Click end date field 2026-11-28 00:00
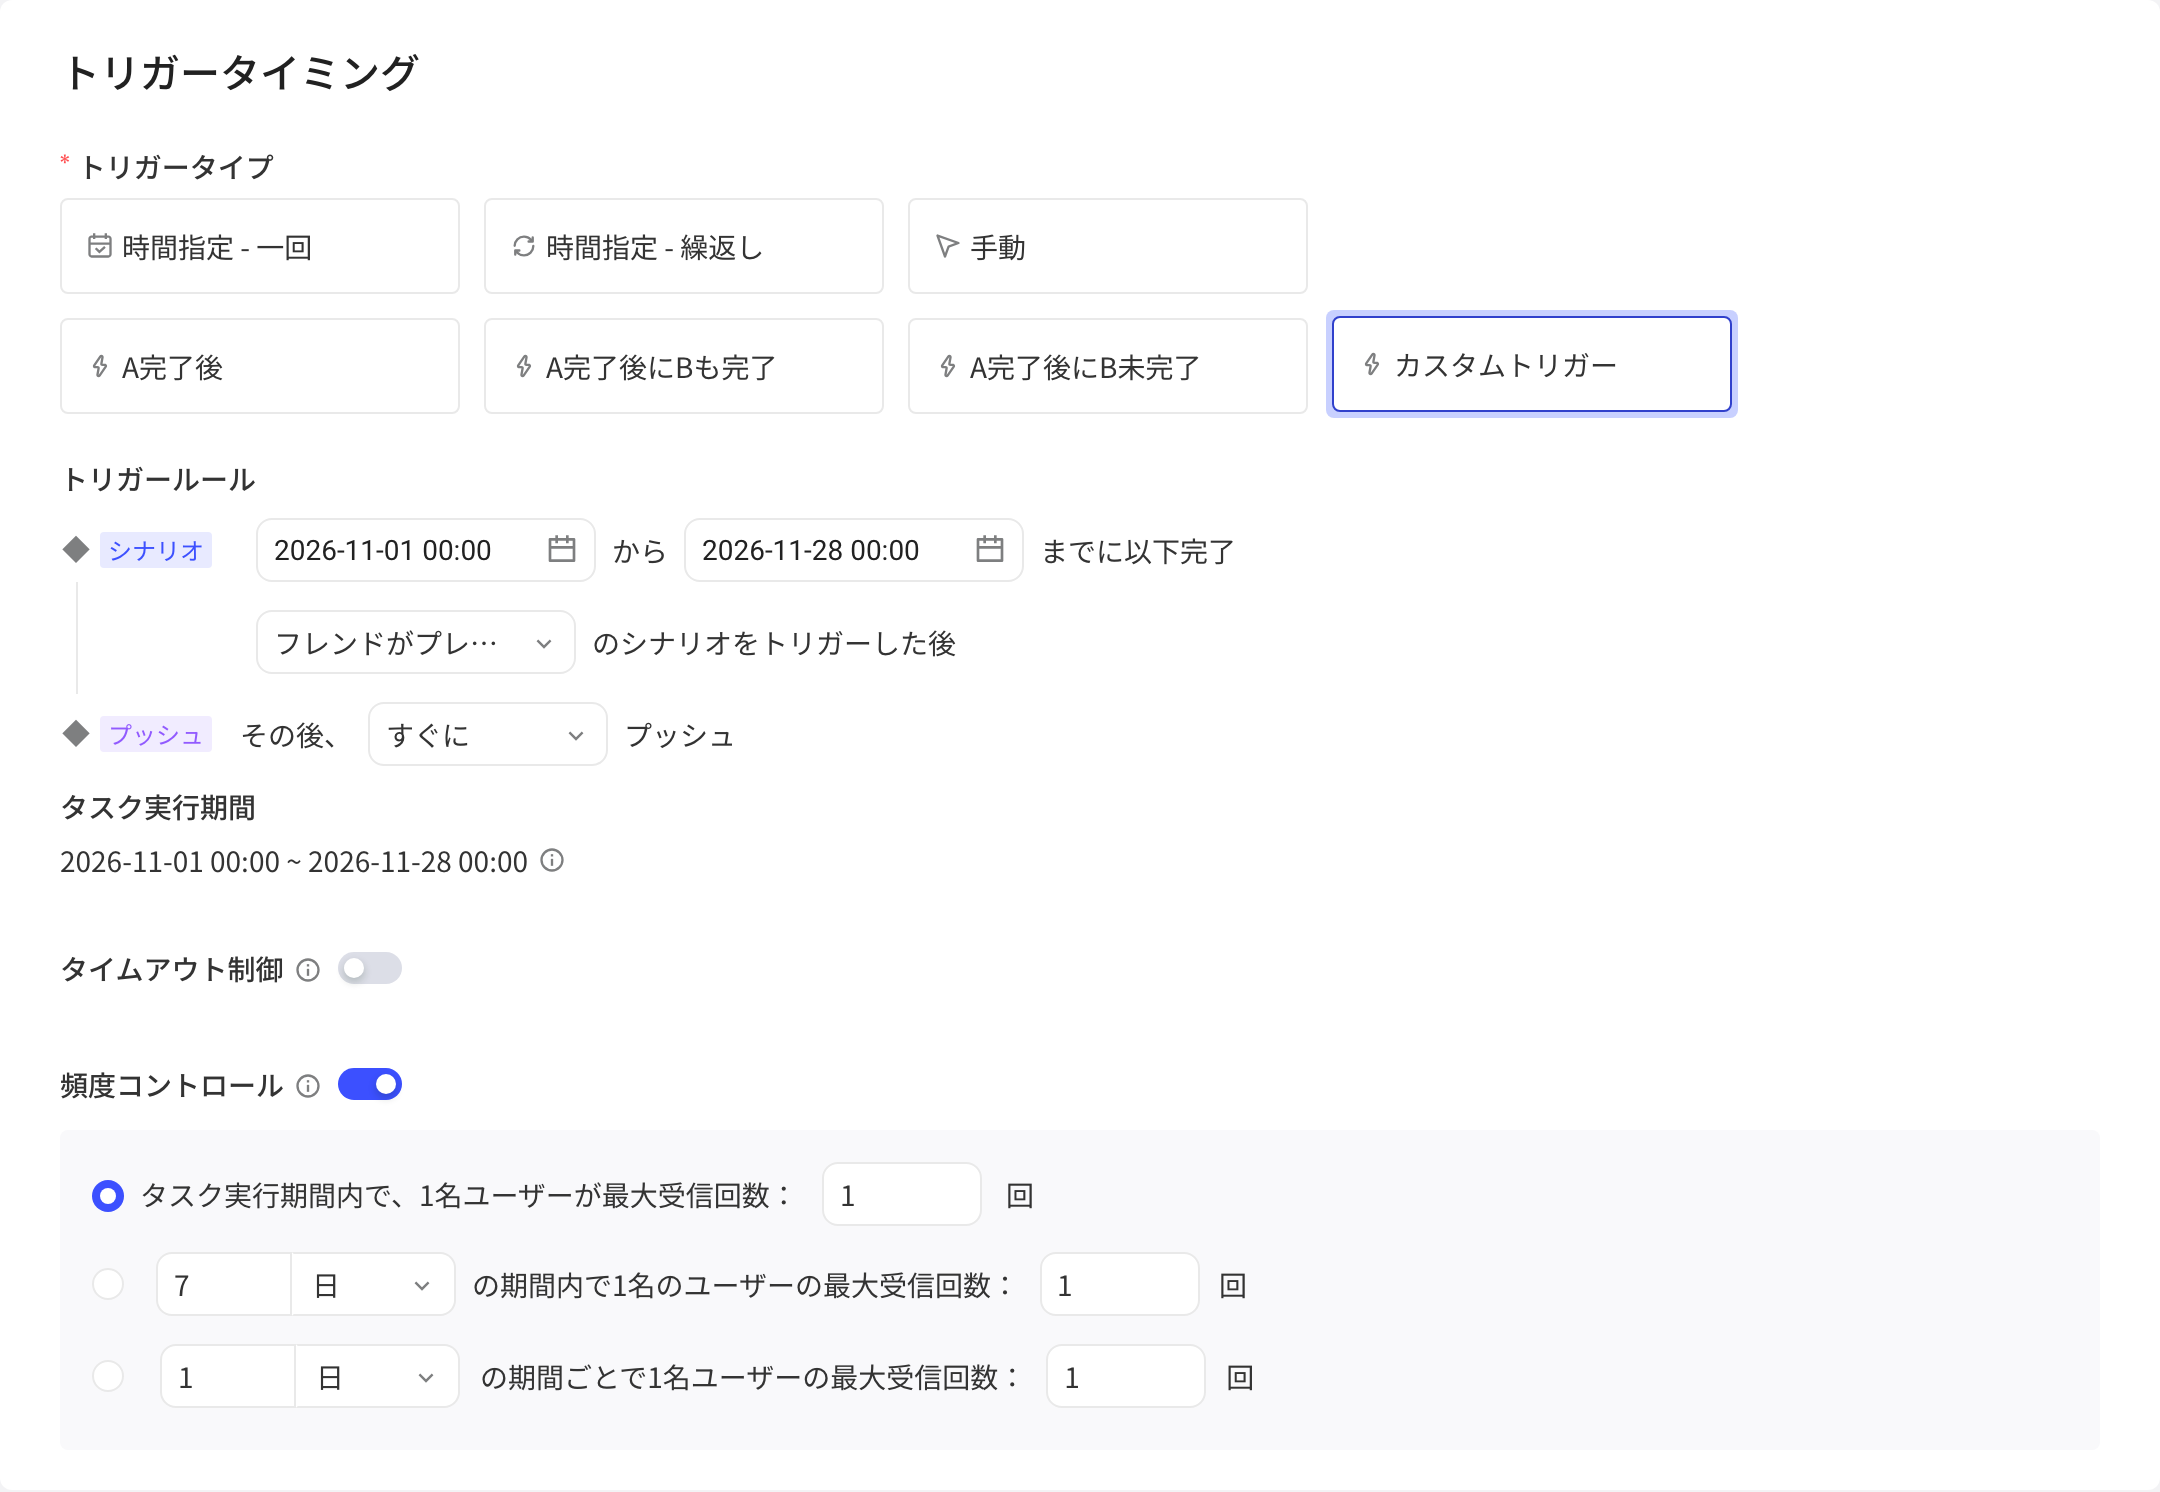The image size is (2160, 1492). [x=854, y=550]
